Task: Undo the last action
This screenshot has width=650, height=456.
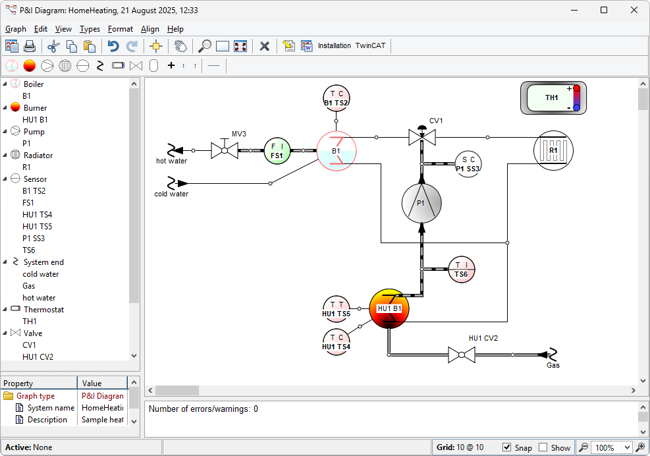Action: pos(113,46)
